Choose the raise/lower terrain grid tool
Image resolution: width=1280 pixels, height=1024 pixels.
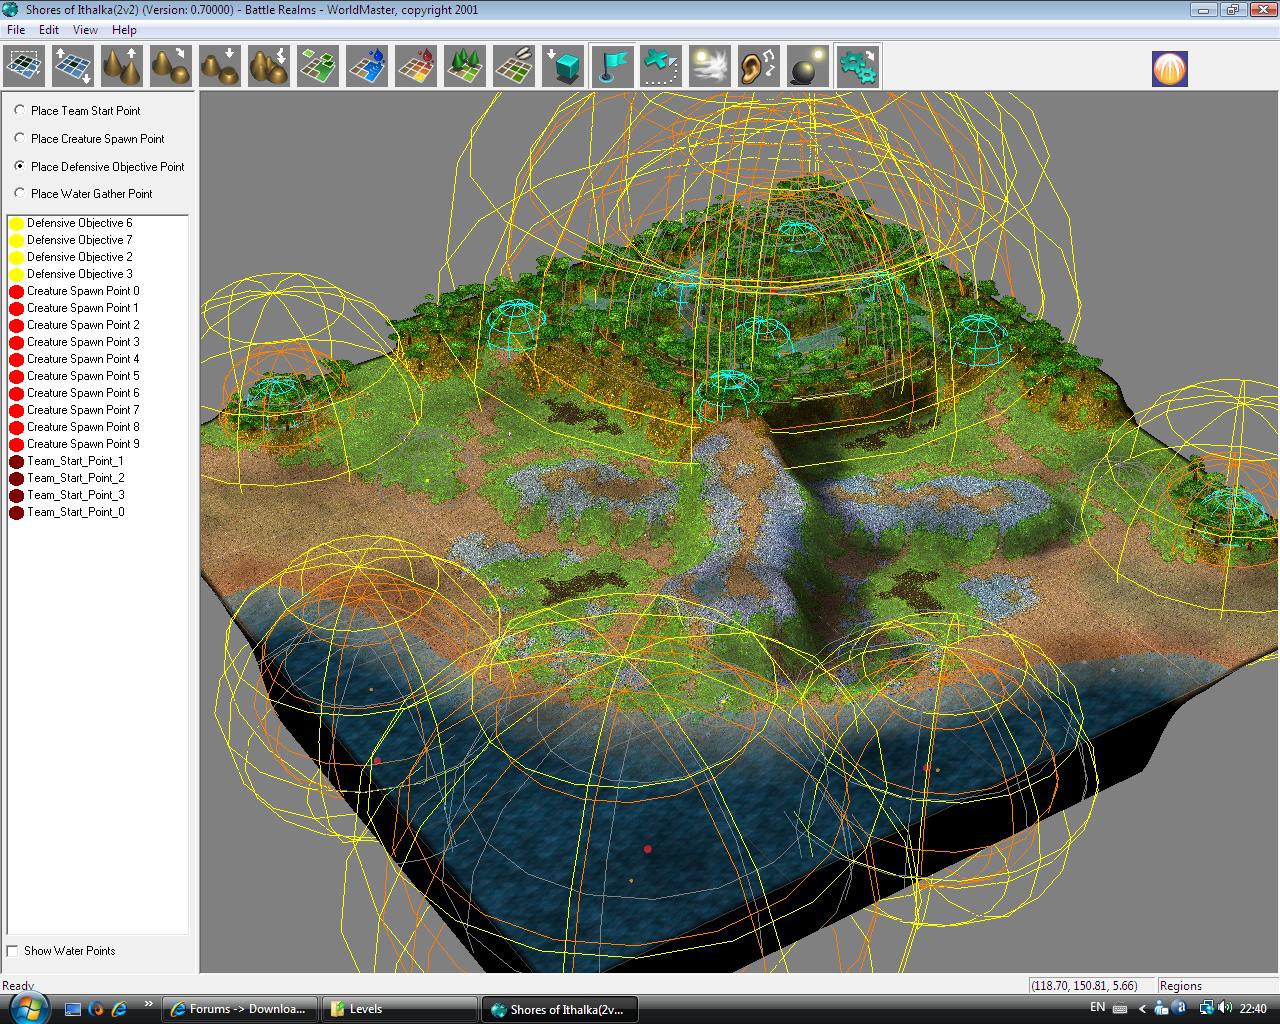click(74, 67)
